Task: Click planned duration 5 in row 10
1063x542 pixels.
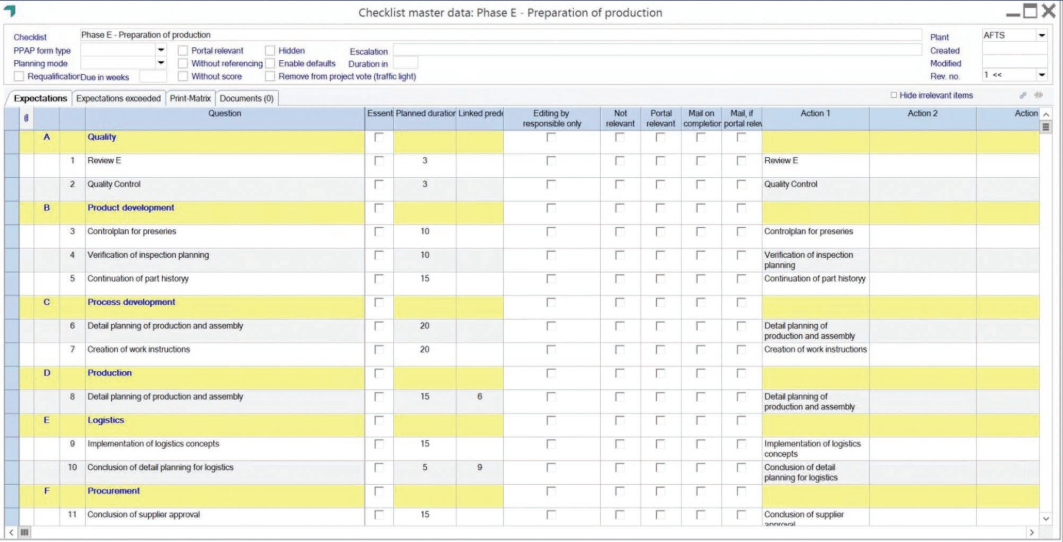Action: [424, 468]
